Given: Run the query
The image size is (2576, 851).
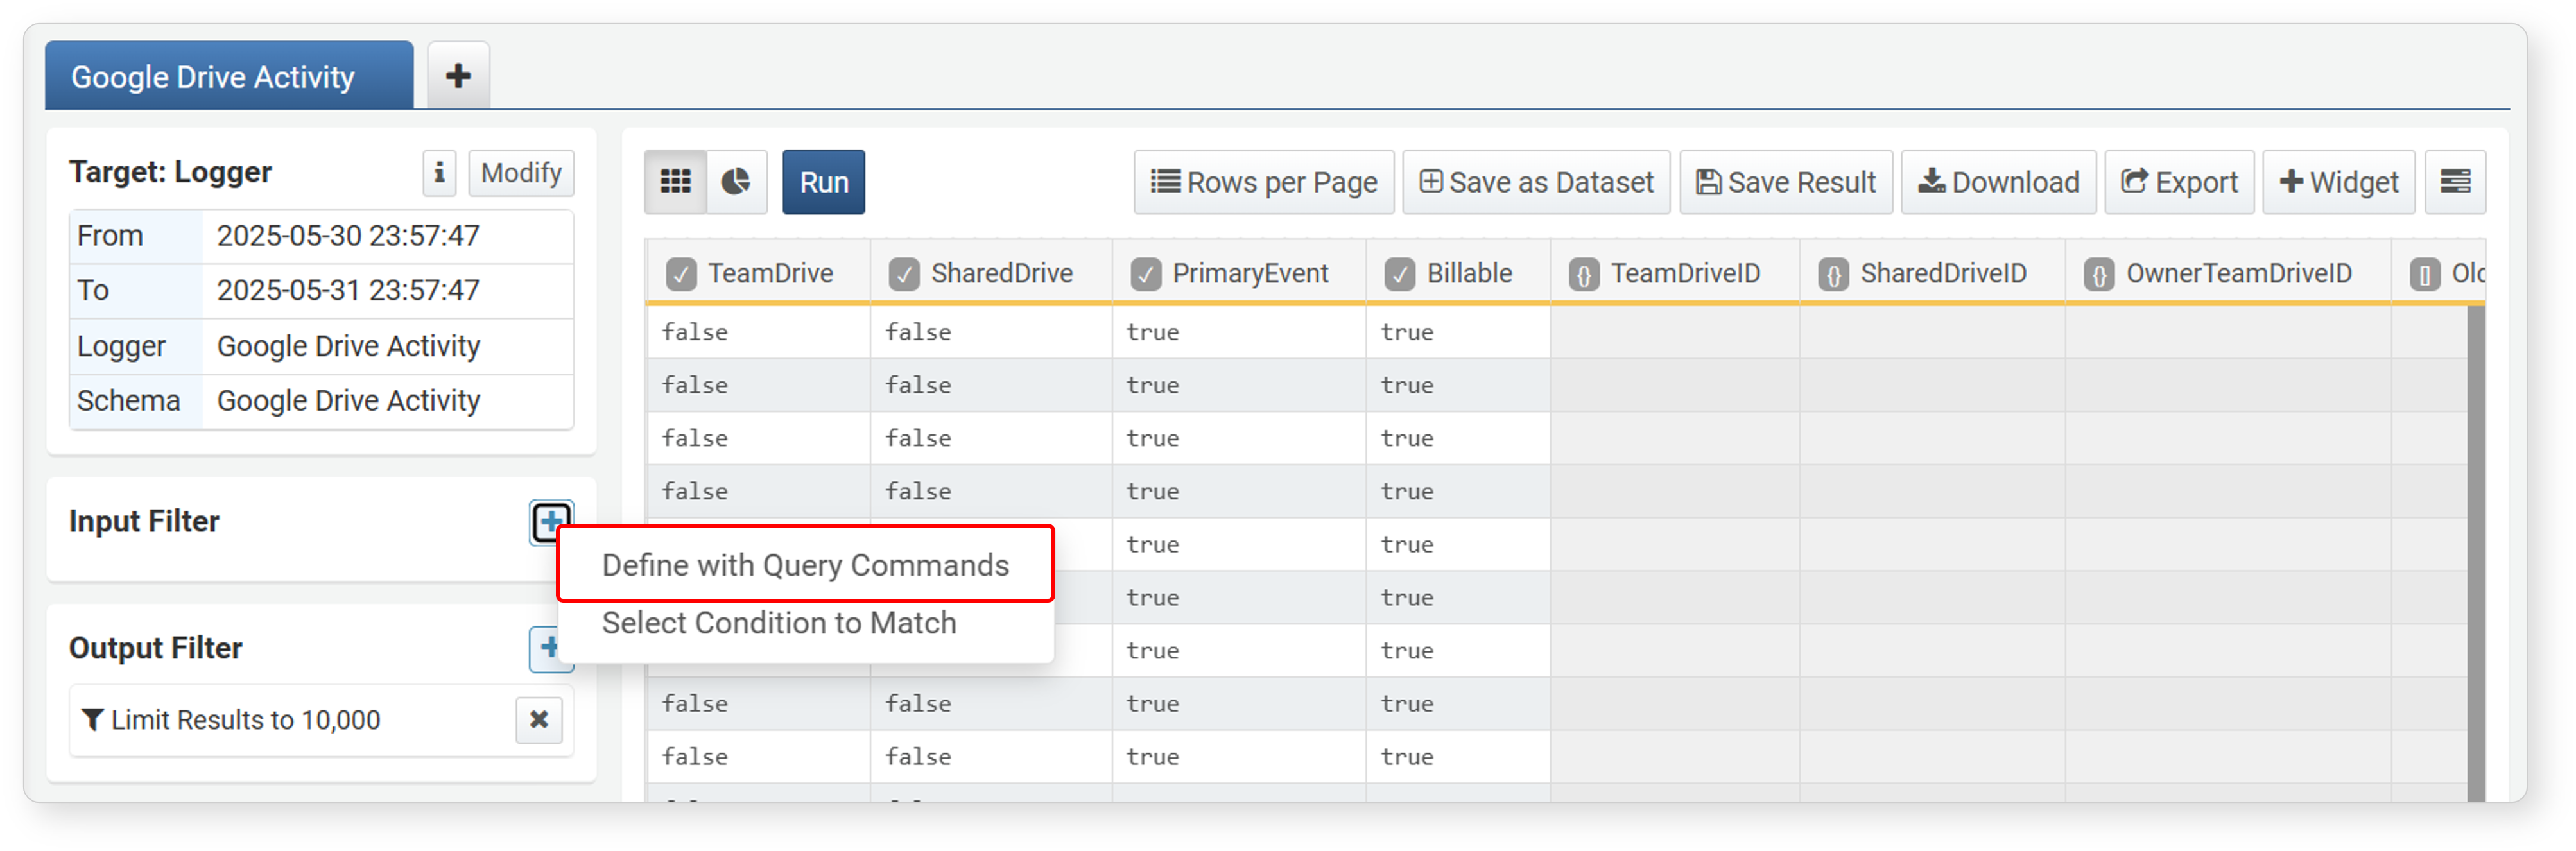Looking at the screenshot, I should point(823,182).
